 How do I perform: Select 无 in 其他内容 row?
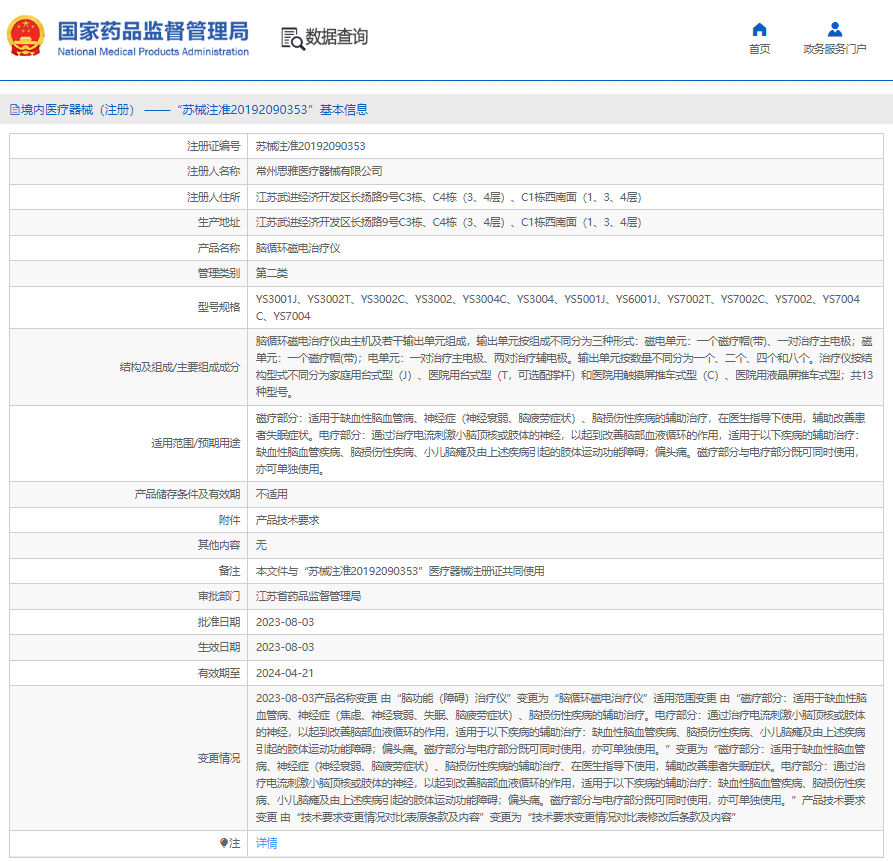261,545
